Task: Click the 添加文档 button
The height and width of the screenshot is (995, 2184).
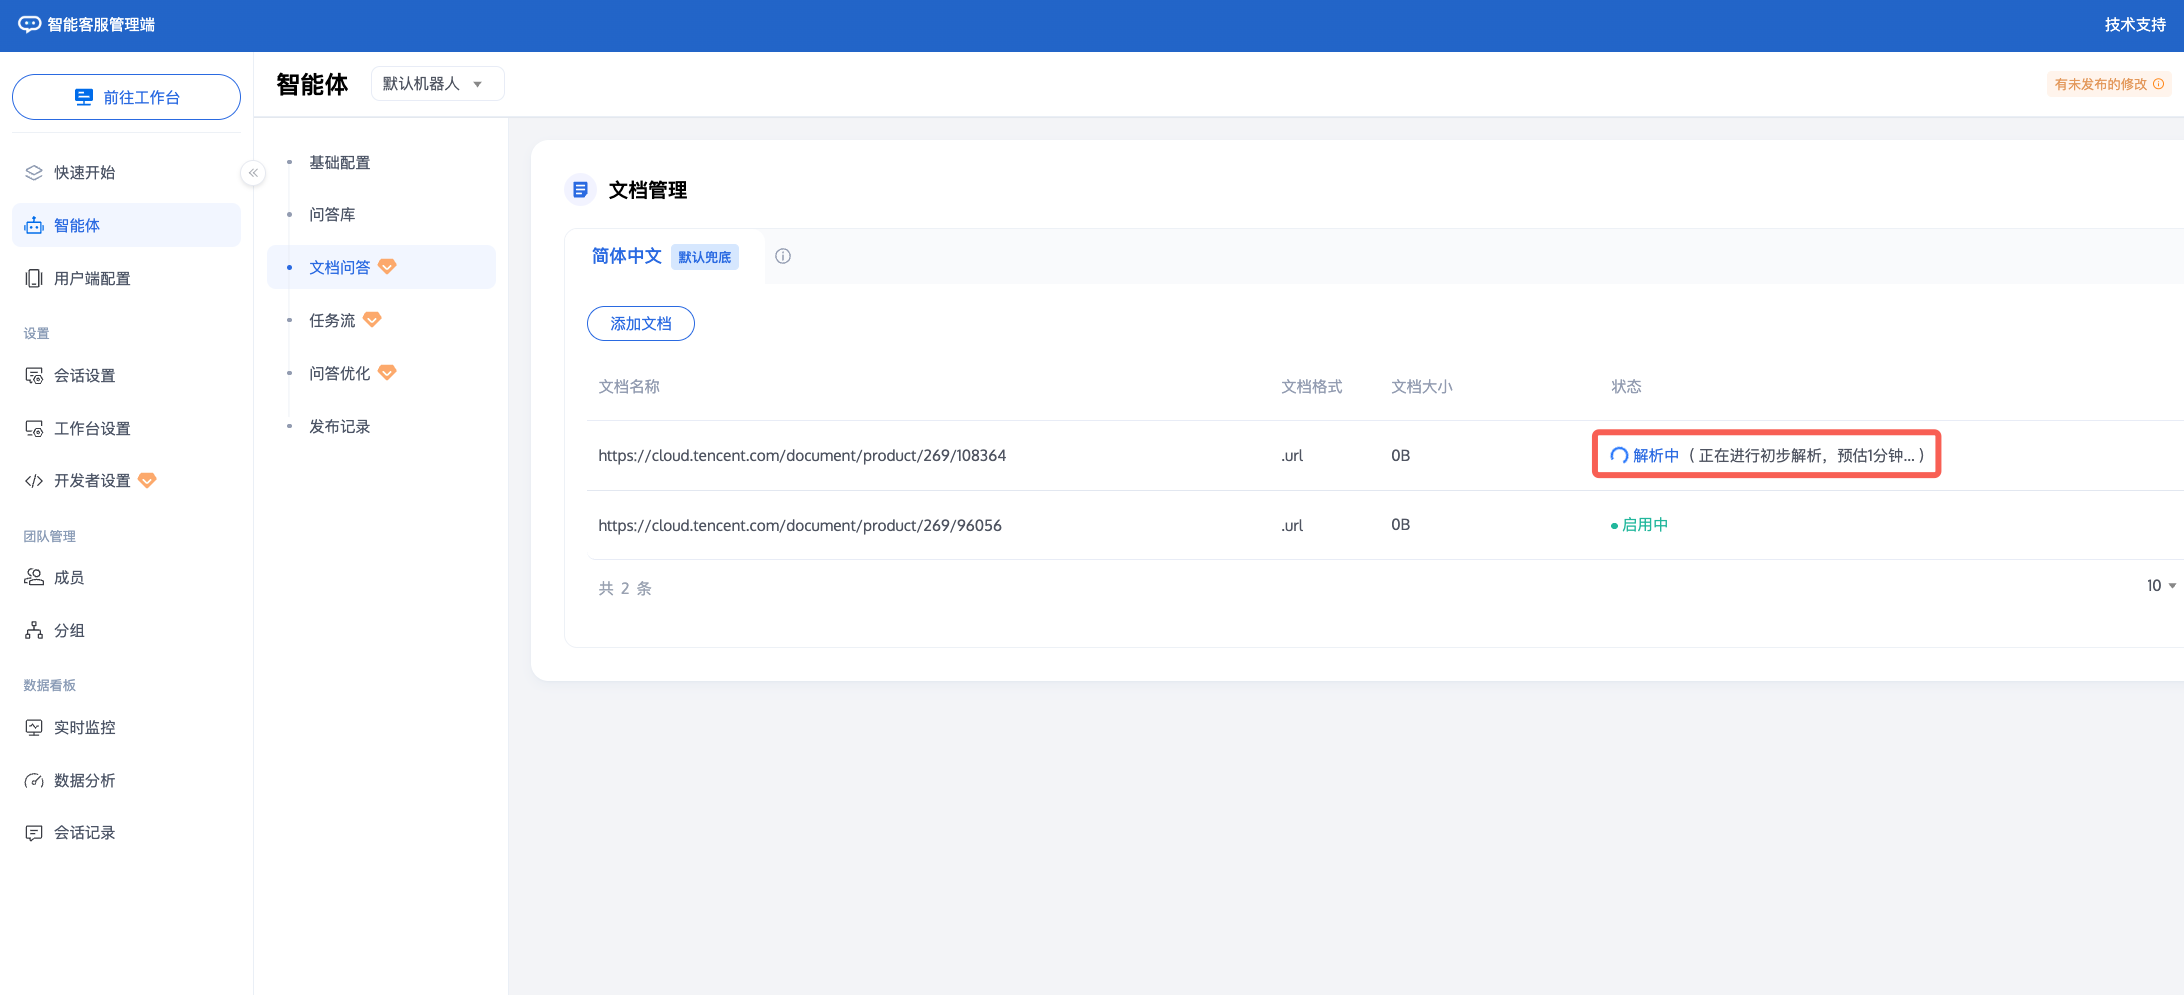Action: (640, 324)
